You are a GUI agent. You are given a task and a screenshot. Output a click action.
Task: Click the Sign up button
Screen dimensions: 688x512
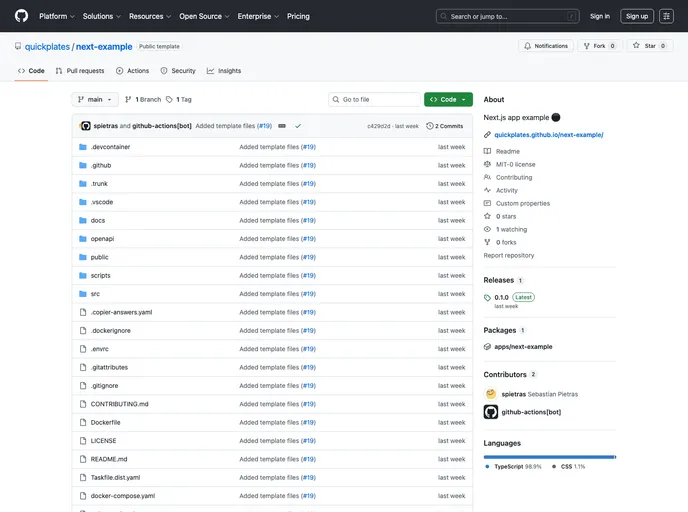pos(637,16)
